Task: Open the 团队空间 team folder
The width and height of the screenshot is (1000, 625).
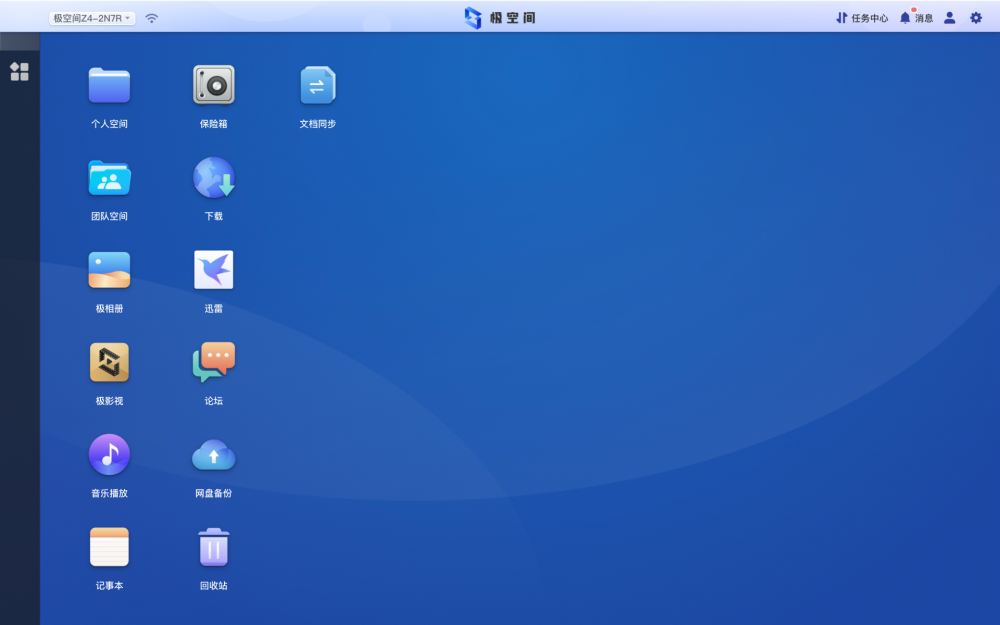Action: pyautogui.click(x=109, y=178)
